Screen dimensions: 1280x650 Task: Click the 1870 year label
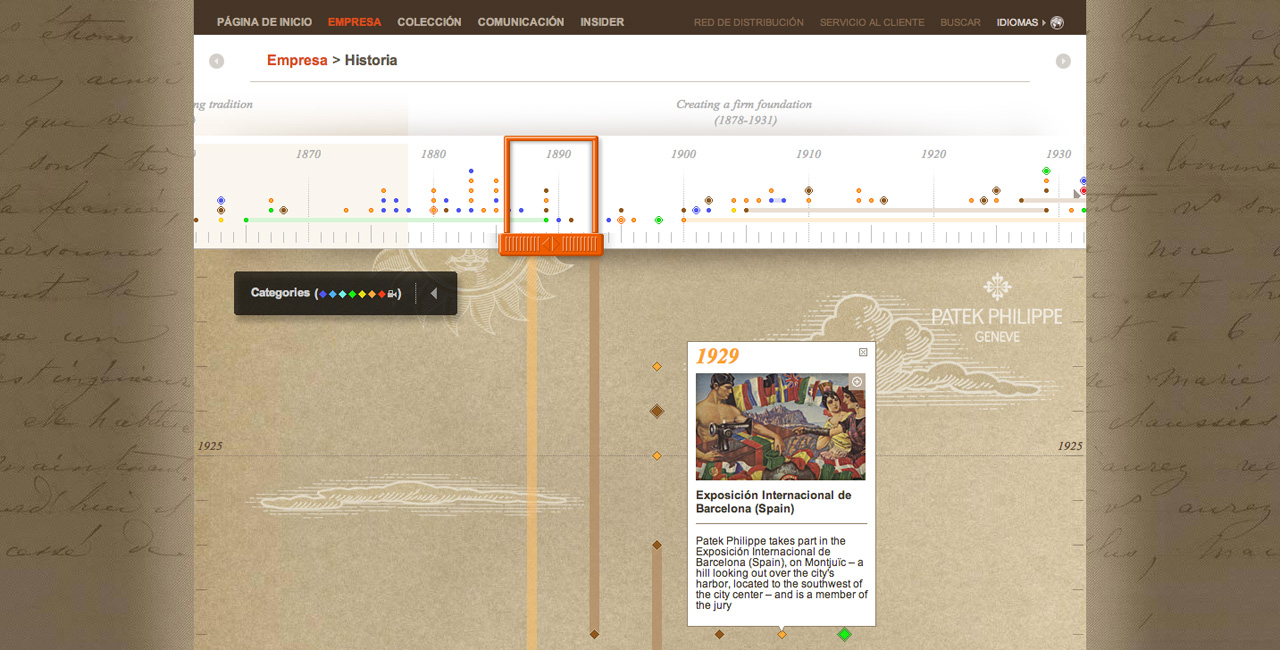pos(308,154)
